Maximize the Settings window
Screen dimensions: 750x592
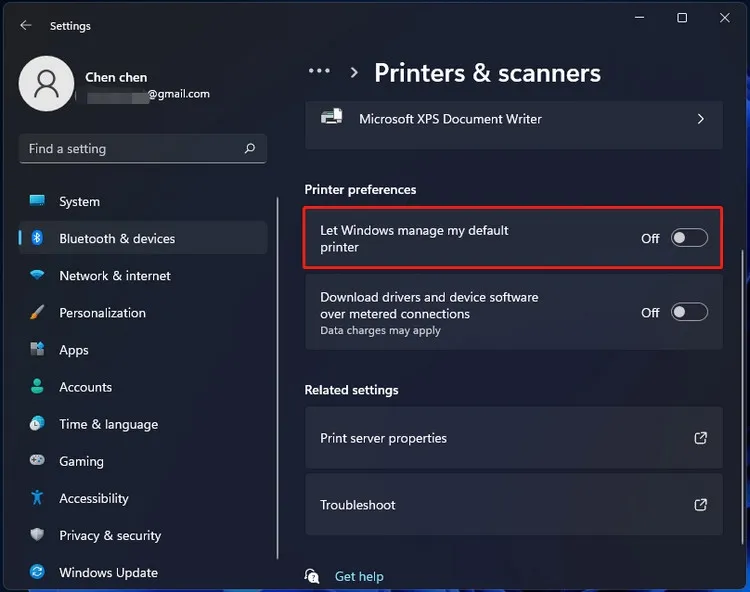pos(682,18)
